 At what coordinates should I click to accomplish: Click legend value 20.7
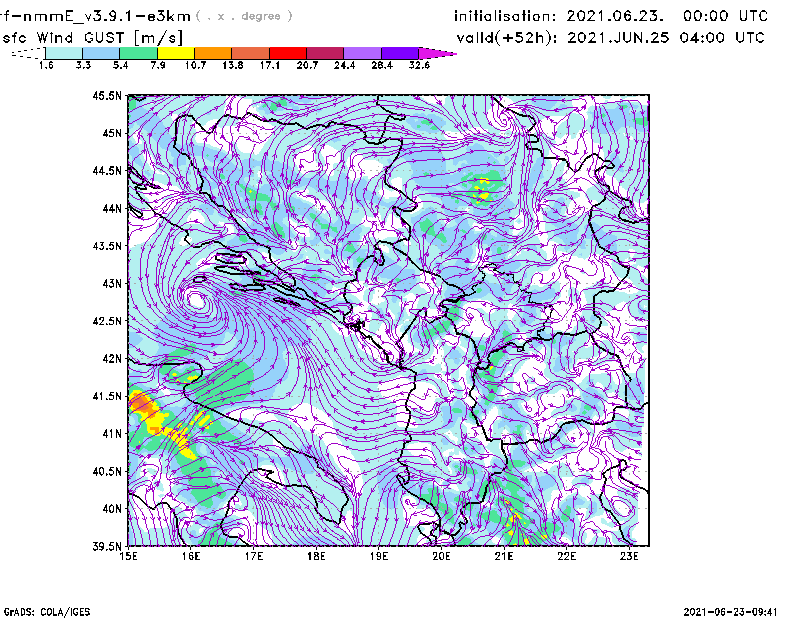coord(307,65)
